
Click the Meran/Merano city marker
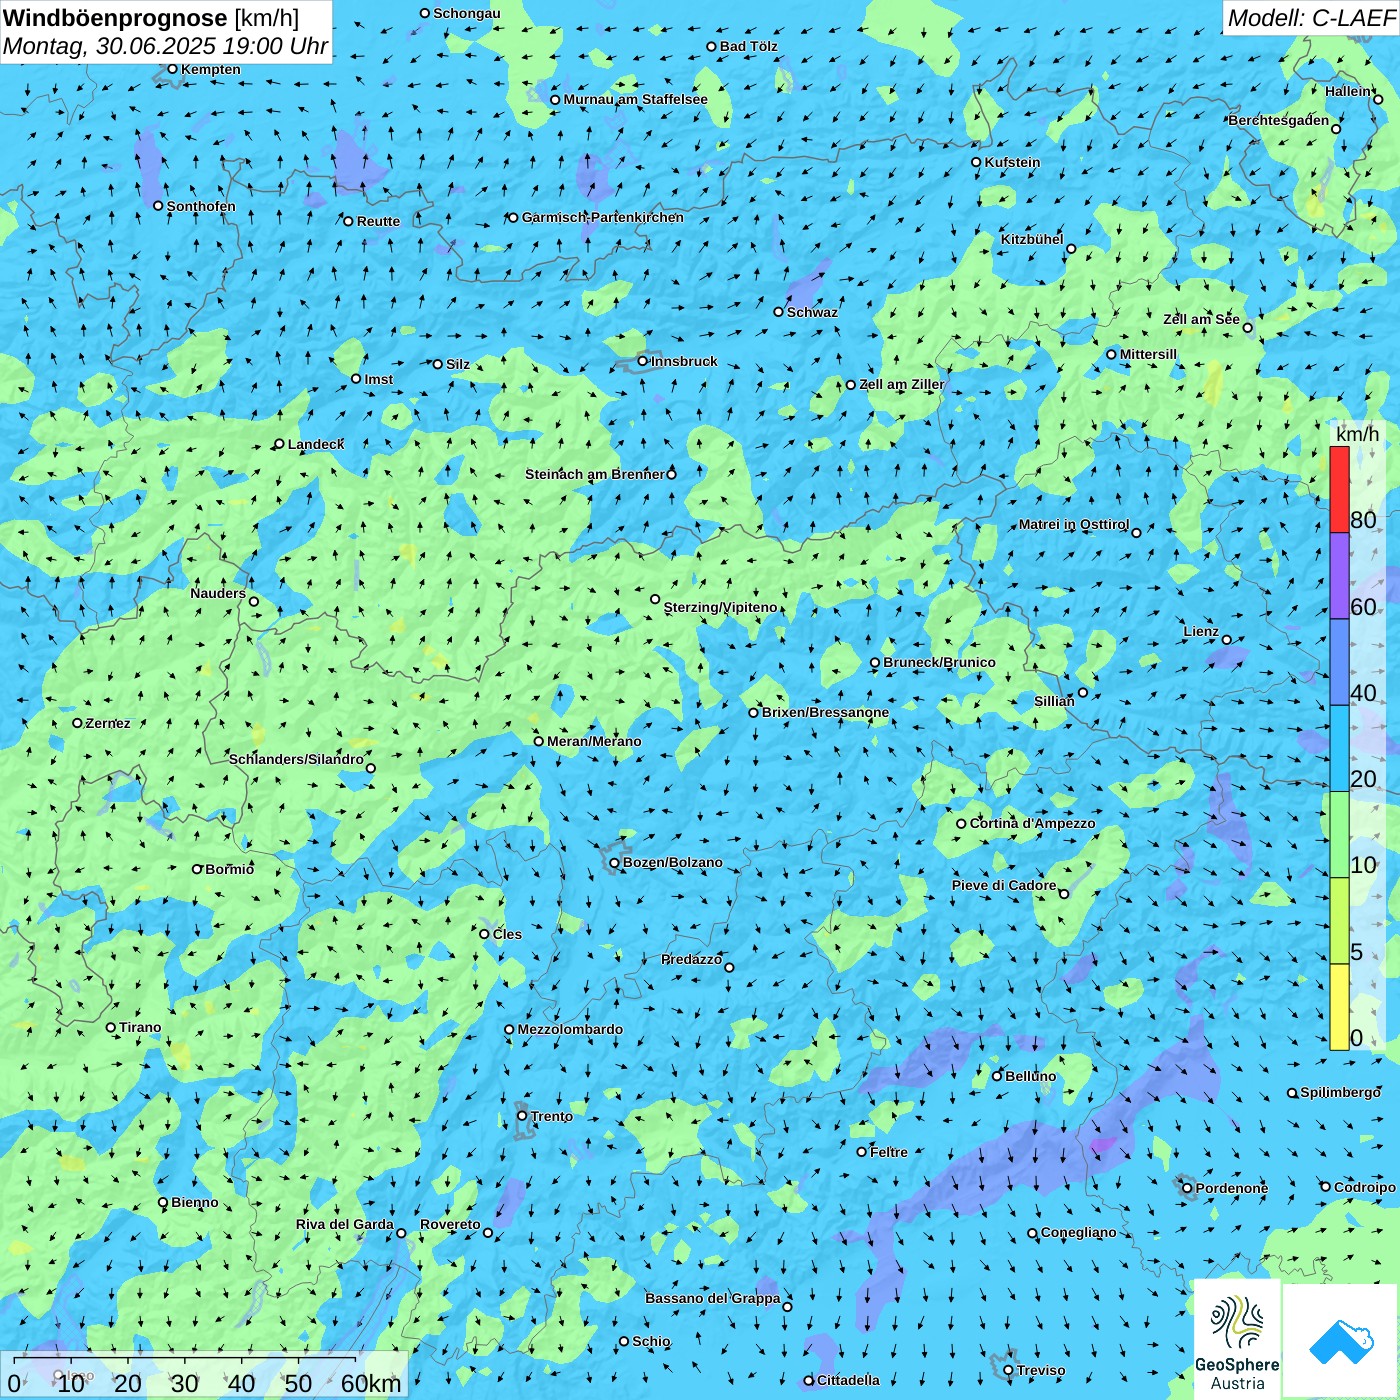[x=538, y=741]
